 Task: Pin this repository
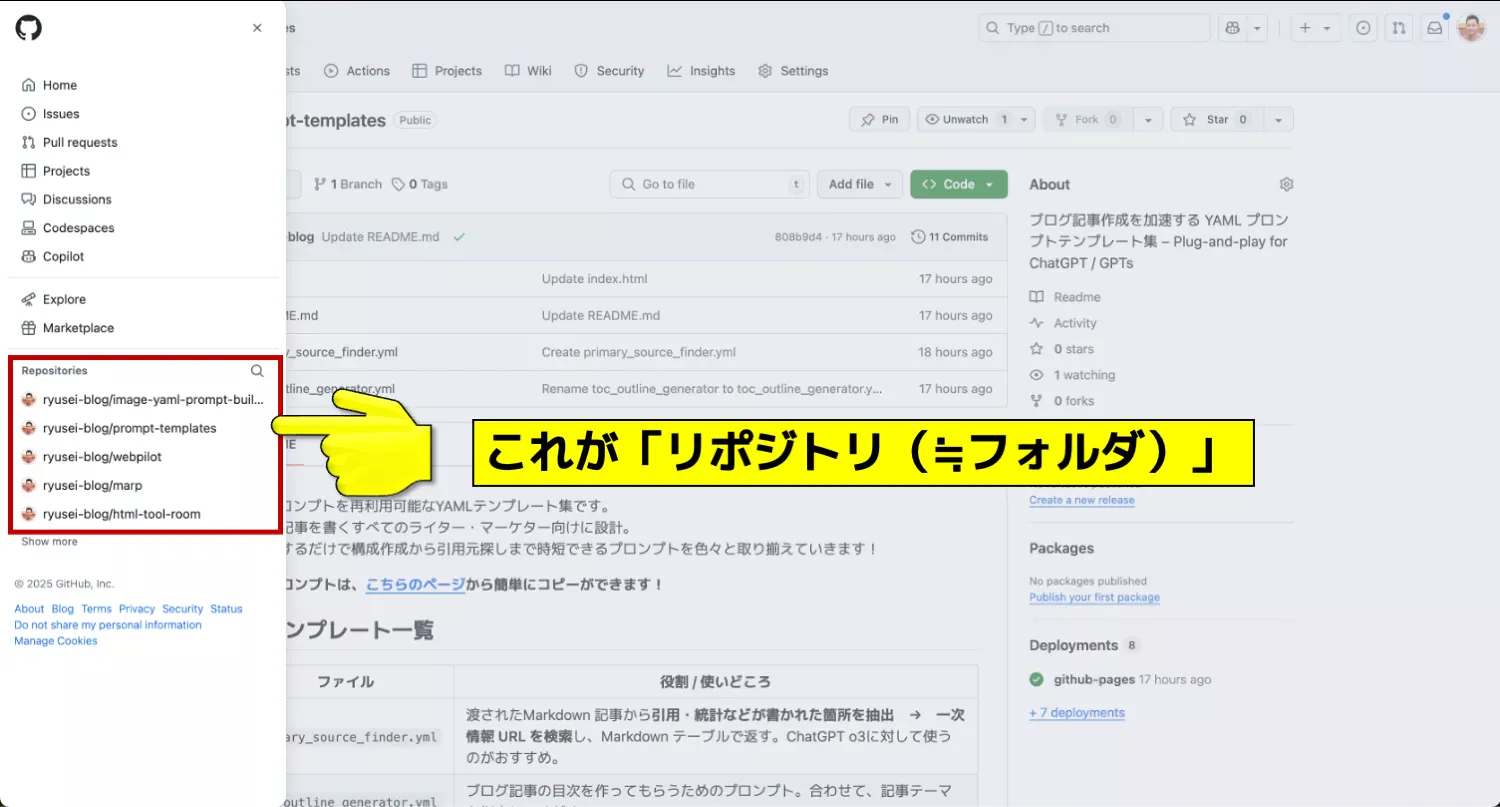(x=879, y=119)
